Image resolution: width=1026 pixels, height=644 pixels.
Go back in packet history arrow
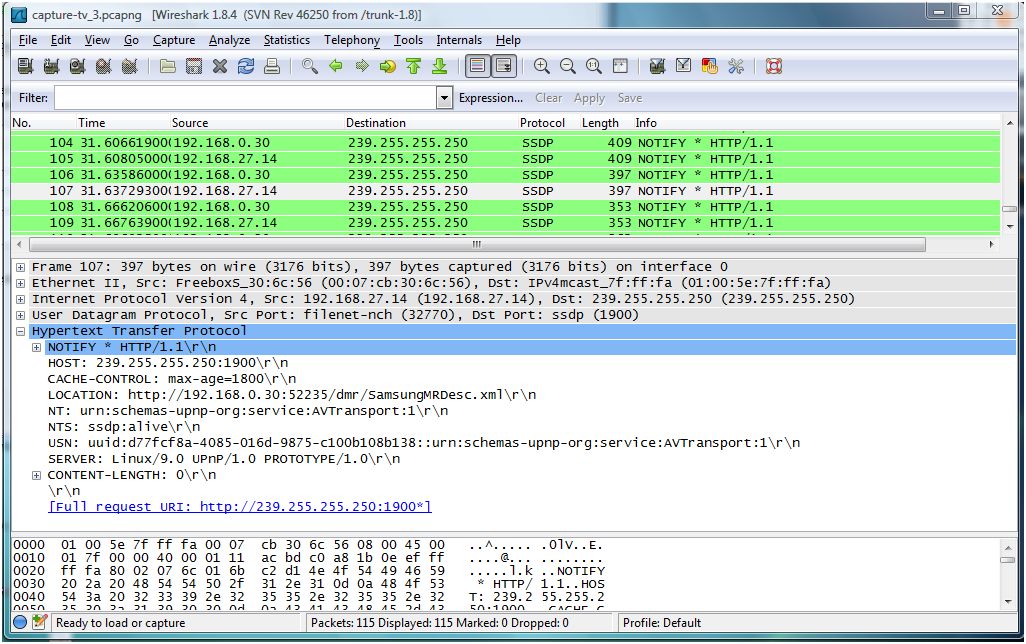coord(336,66)
